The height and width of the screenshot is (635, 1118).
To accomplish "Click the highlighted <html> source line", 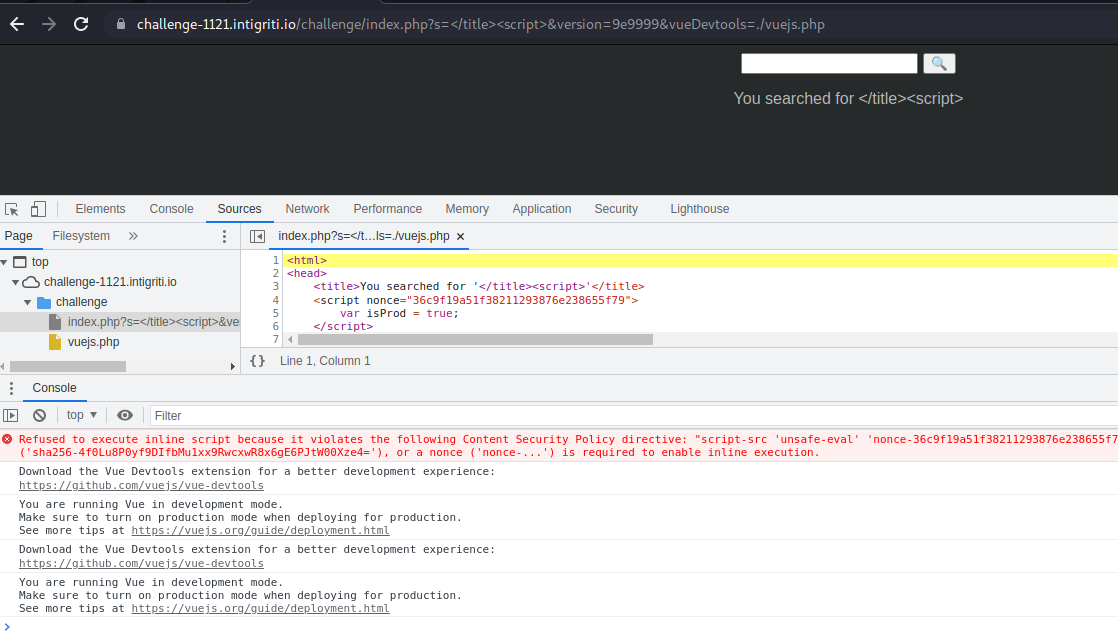I will point(701,260).
